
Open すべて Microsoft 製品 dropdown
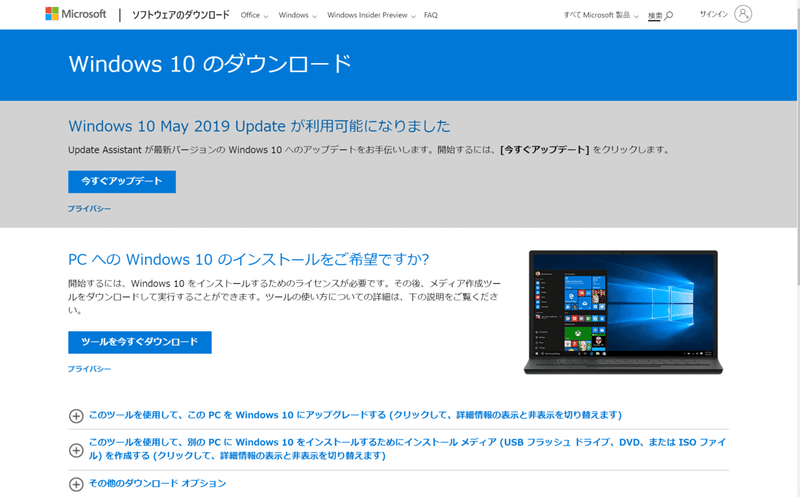click(601, 15)
